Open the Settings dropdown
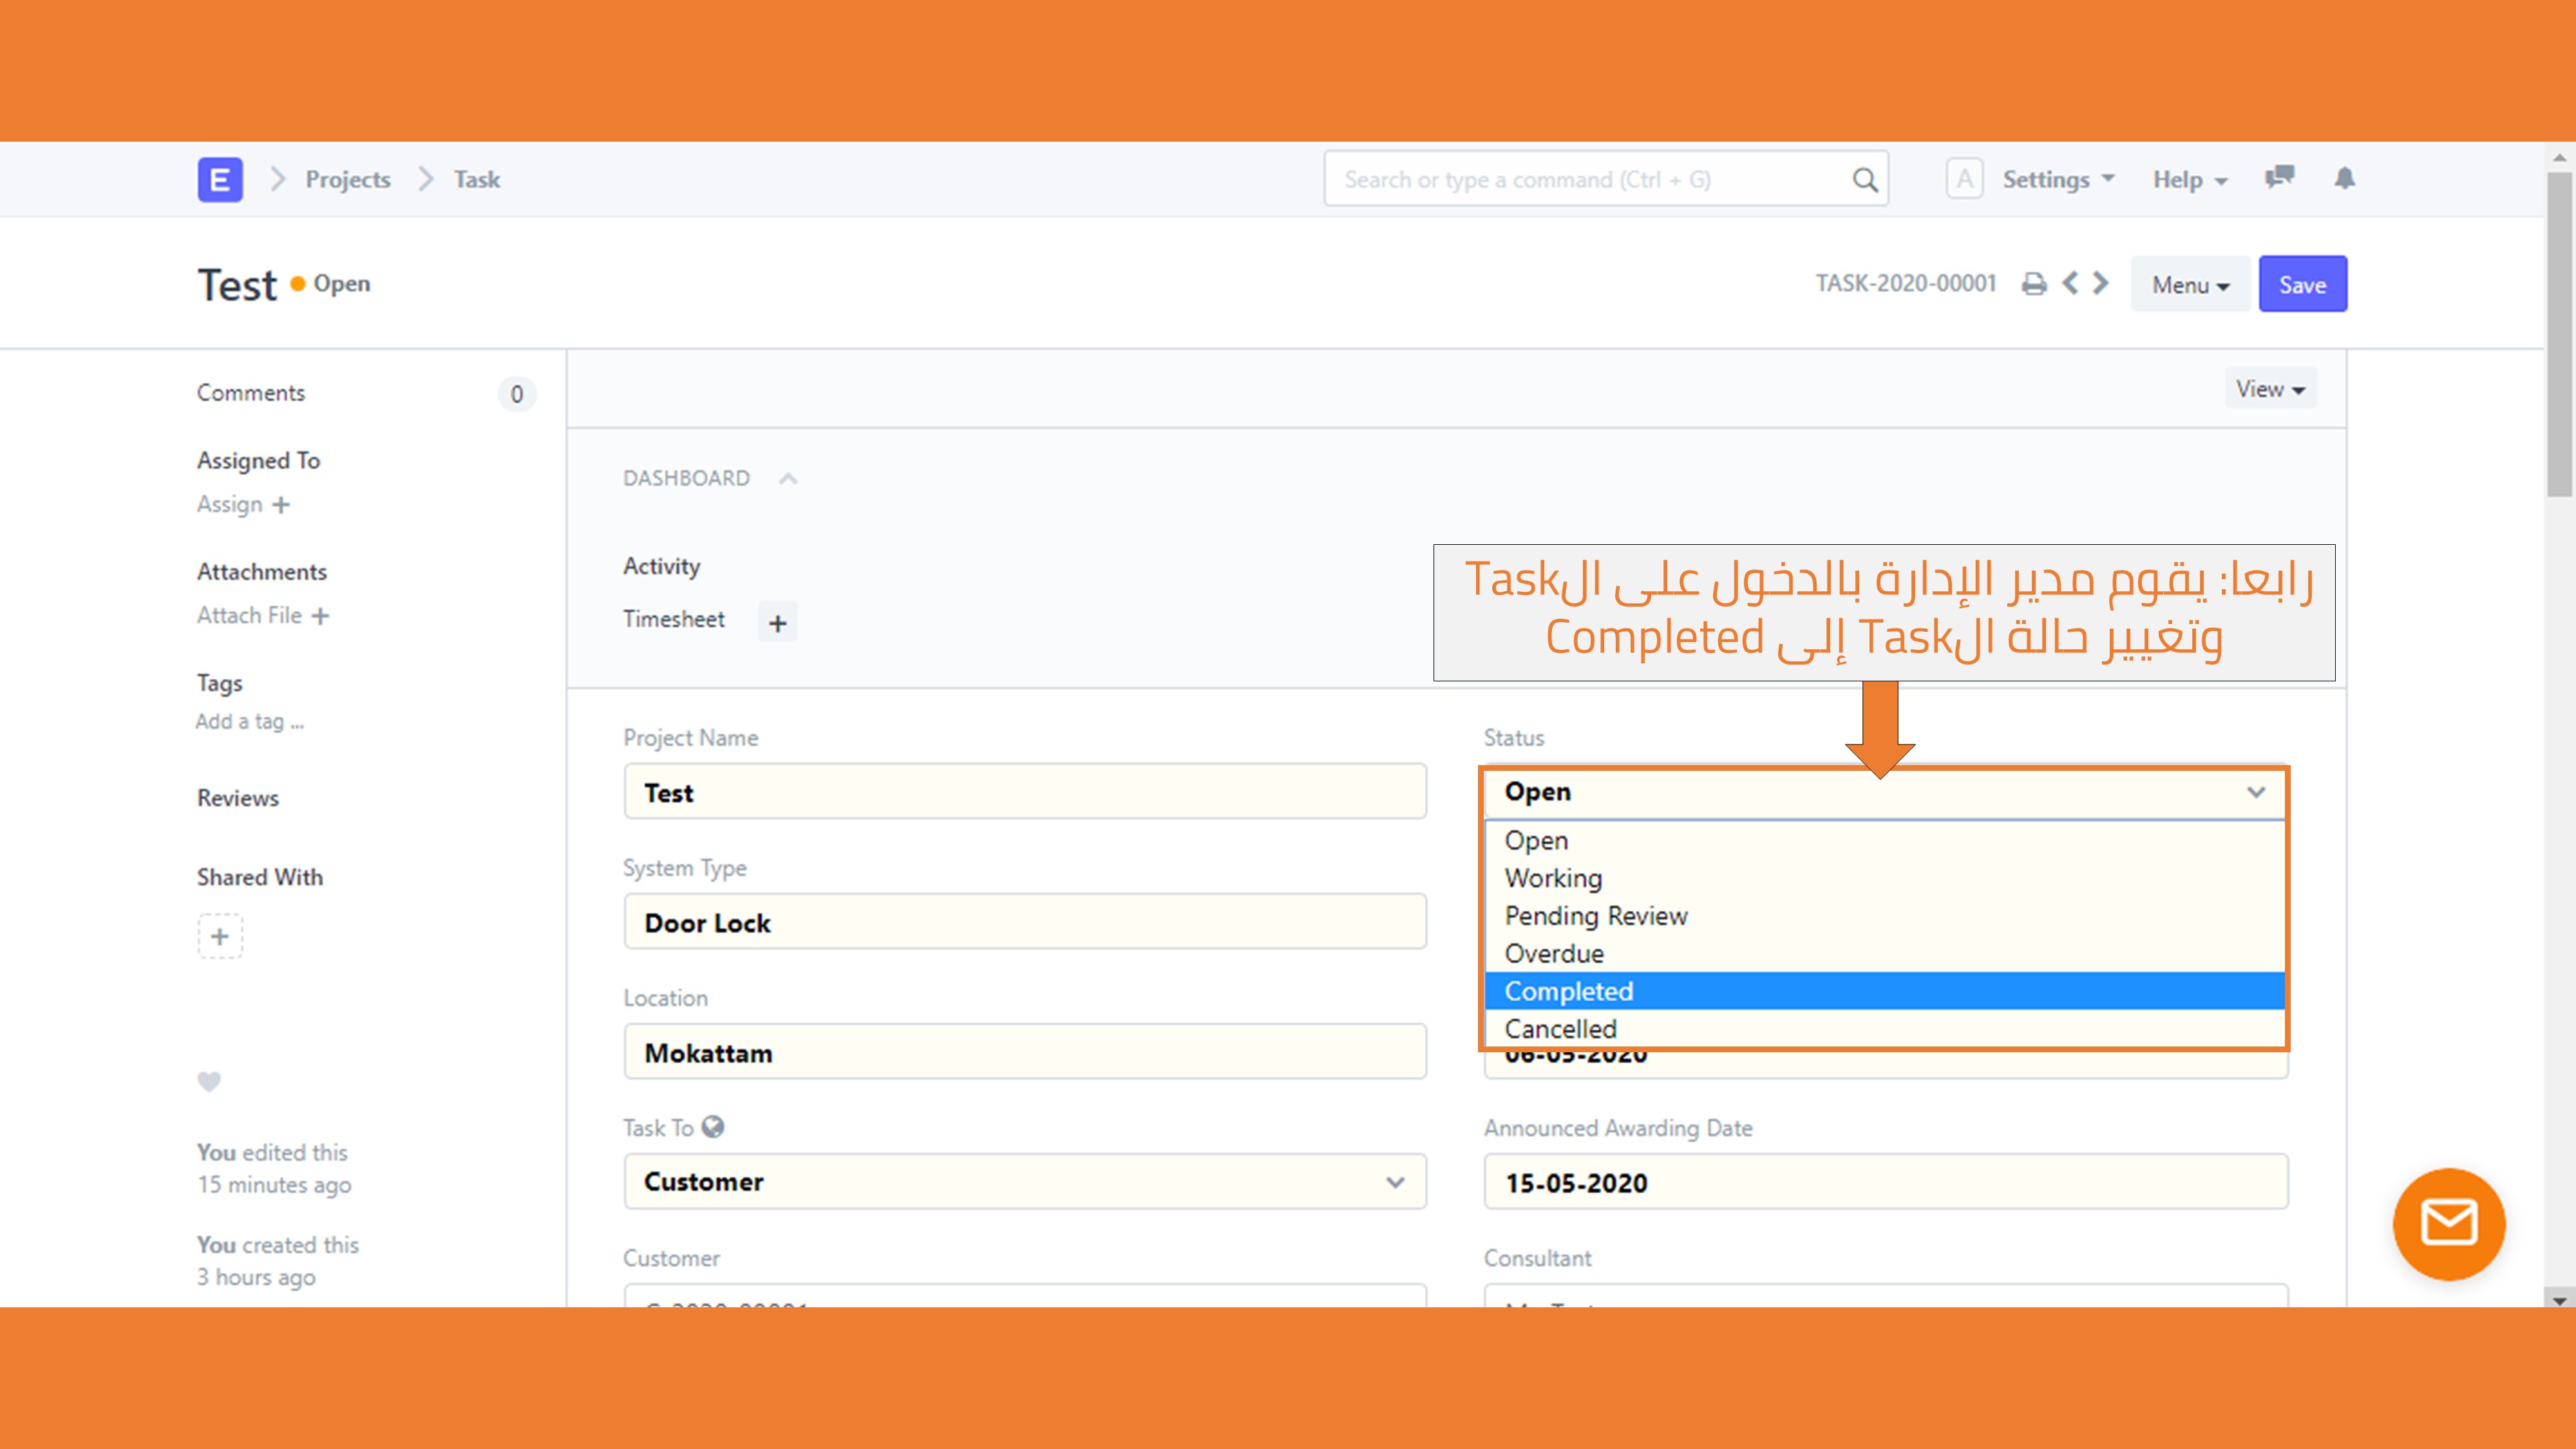The height and width of the screenshot is (1449, 2576). point(2058,179)
